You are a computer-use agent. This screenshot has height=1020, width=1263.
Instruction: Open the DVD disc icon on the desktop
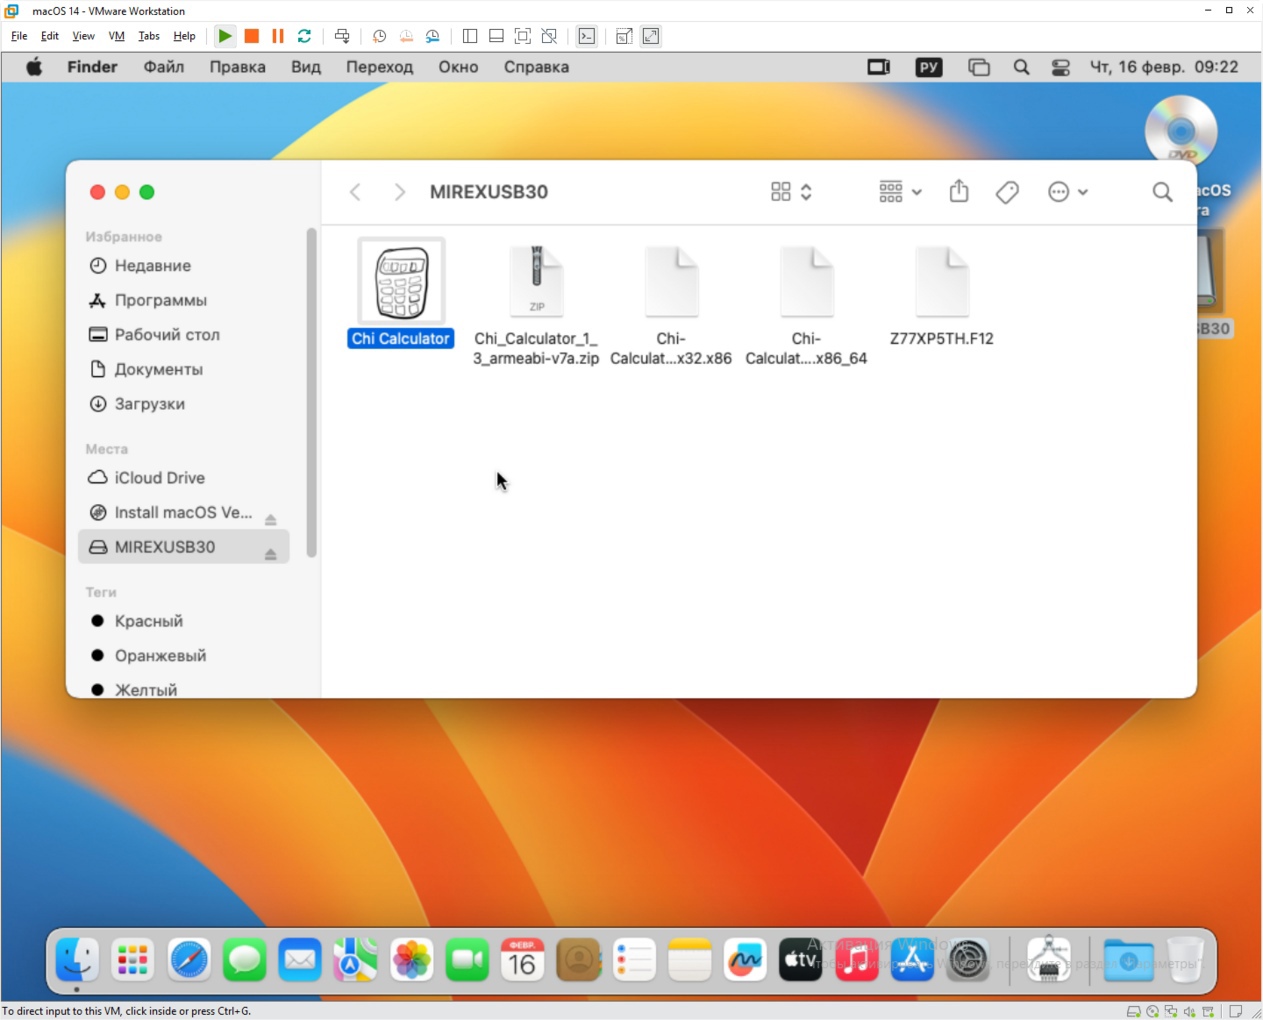click(1181, 132)
